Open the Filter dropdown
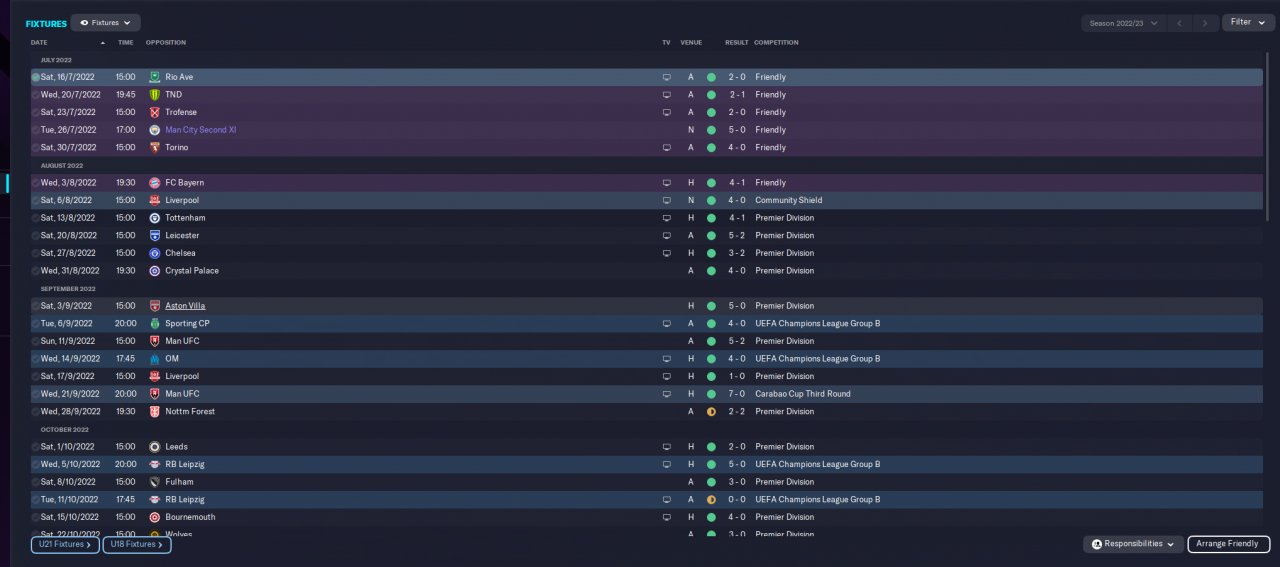 click(x=1248, y=22)
